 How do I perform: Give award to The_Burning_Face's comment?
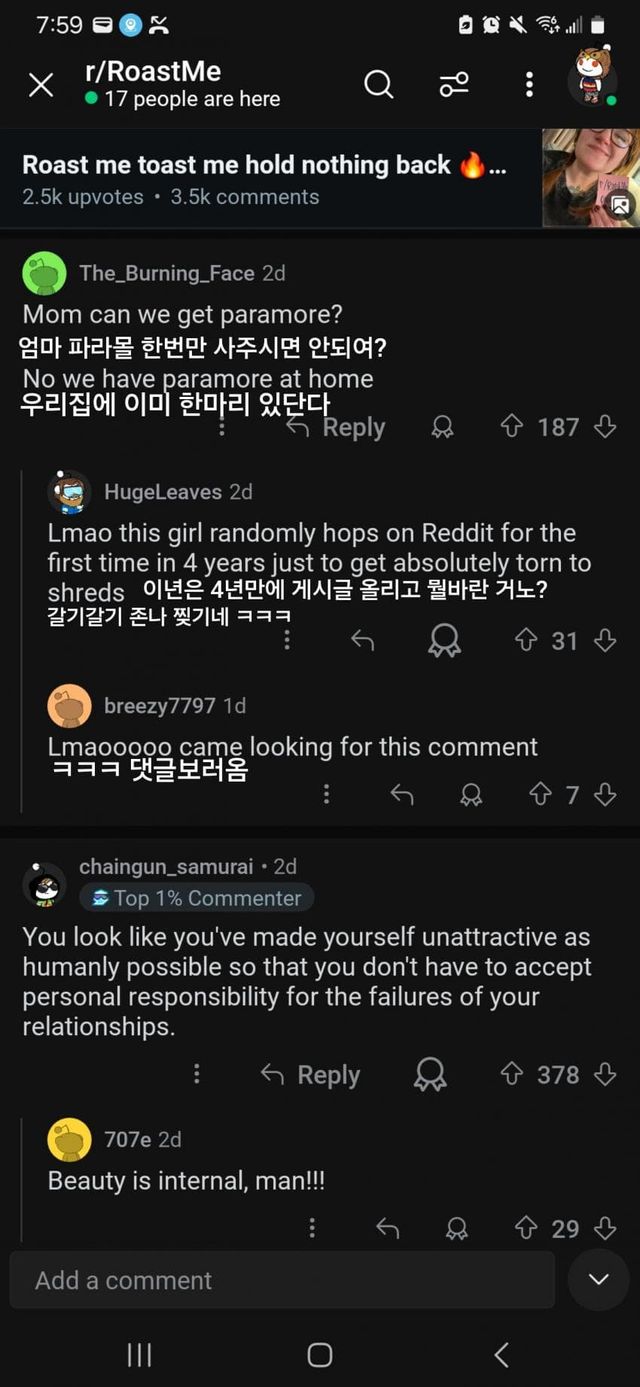click(x=442, y=428)
